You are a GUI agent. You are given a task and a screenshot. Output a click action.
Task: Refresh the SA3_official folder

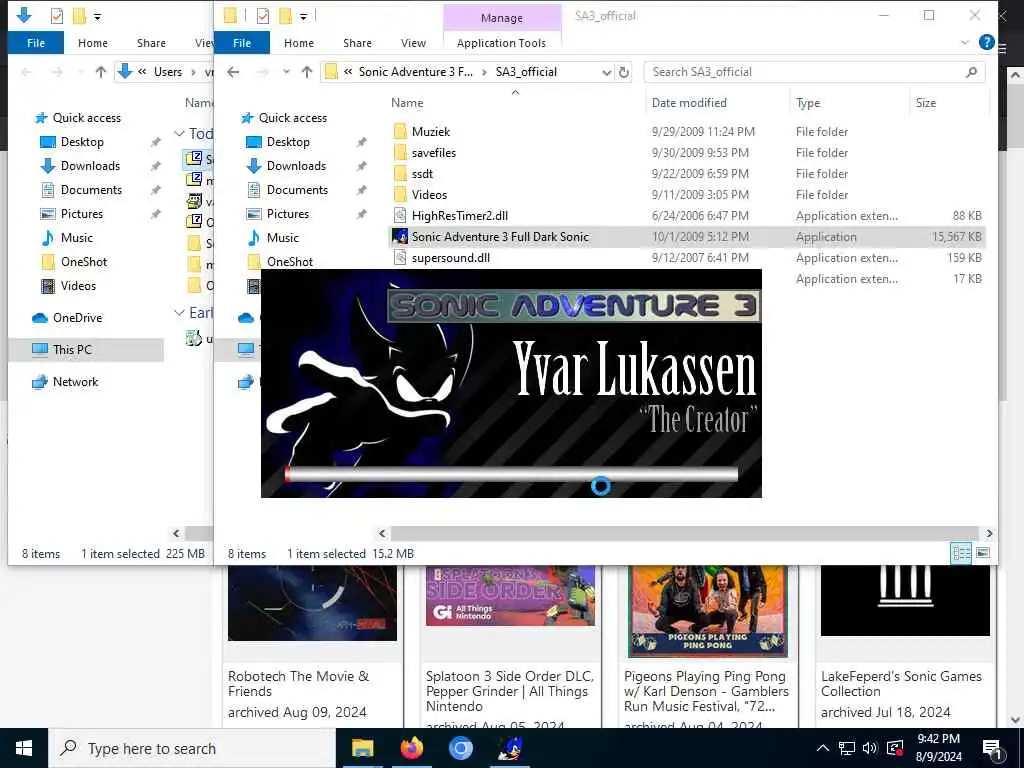pyautogui.click(x=624, y=72)
